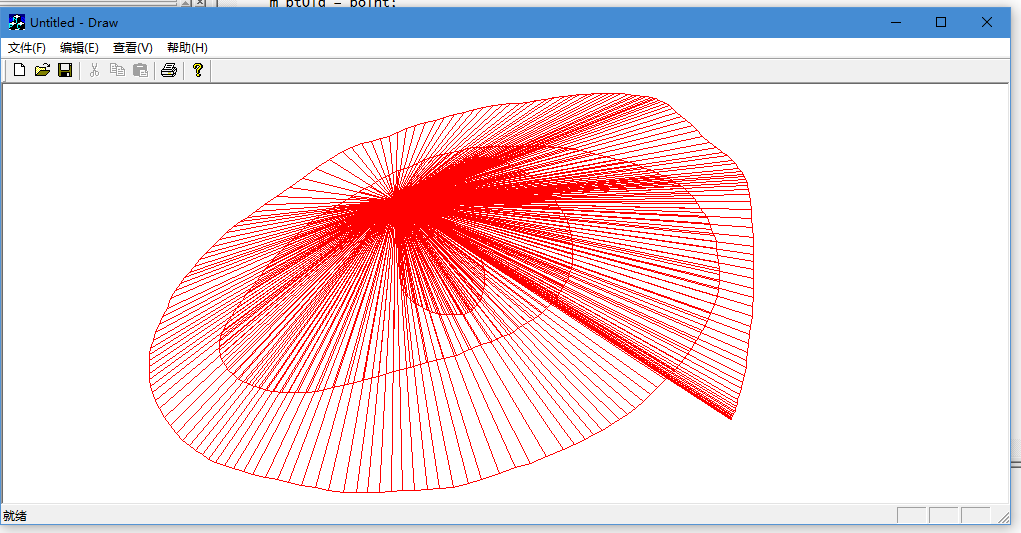Click the Paste clipboard toolbar icon
1021x533 pixels.
(140, 70)
